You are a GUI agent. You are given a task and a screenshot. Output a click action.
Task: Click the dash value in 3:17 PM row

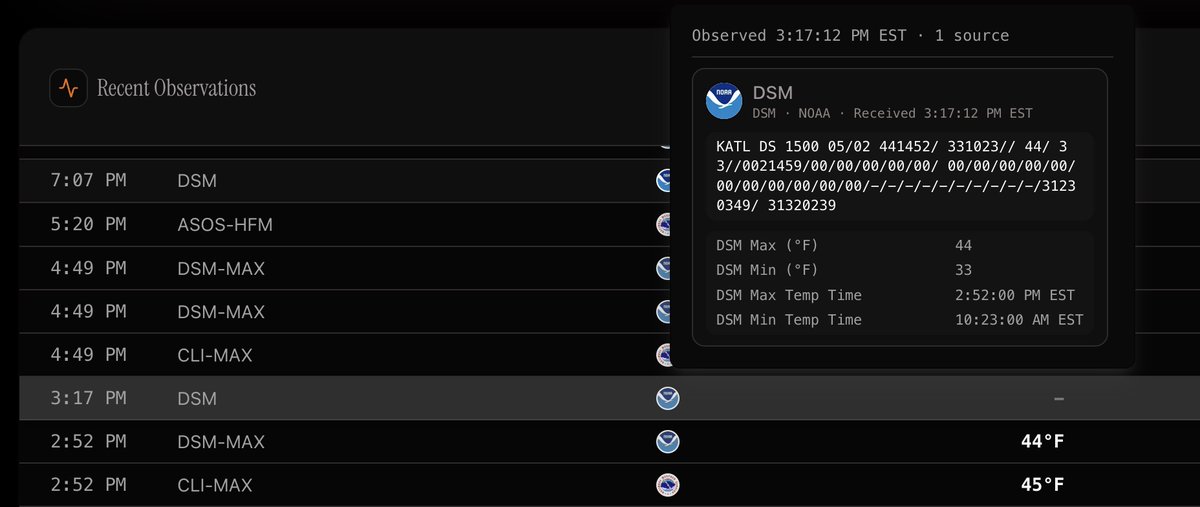tap(1058, 398)
